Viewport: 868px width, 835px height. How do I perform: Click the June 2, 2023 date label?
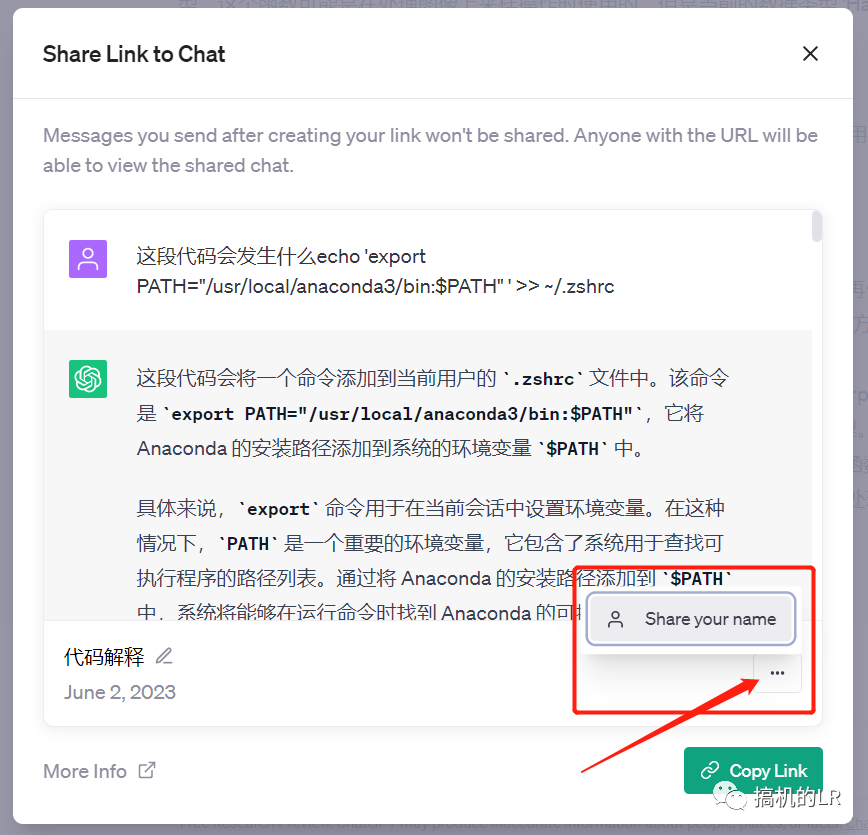pos(120,692)
